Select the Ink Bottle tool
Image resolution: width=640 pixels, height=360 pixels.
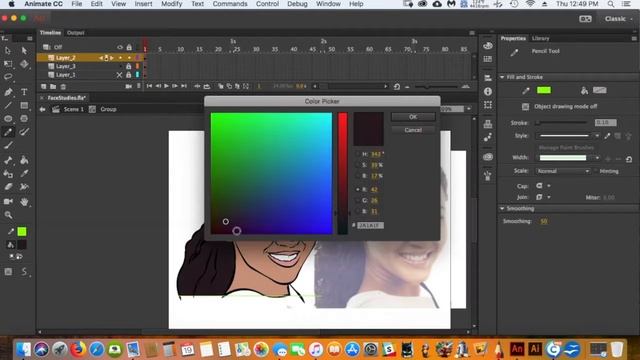pyautogui.click(x=8, y=174)
